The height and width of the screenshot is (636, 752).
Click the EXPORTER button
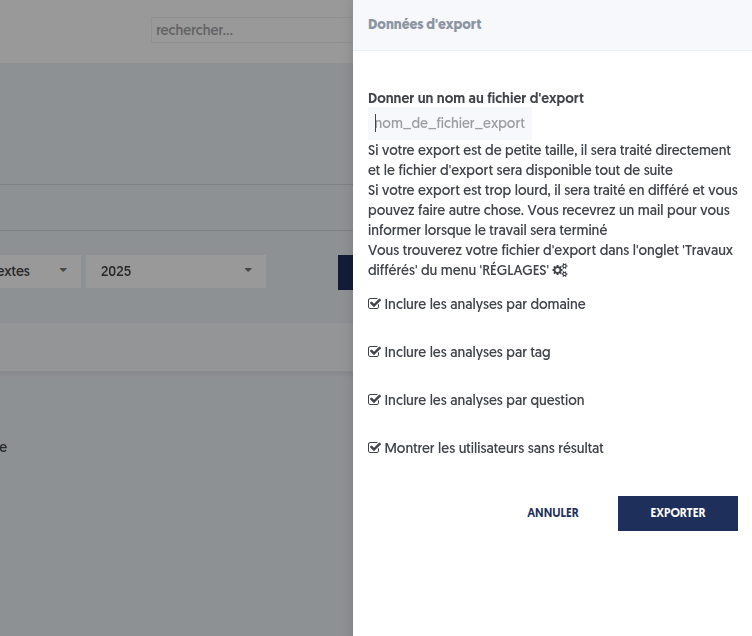coord(678,513)
